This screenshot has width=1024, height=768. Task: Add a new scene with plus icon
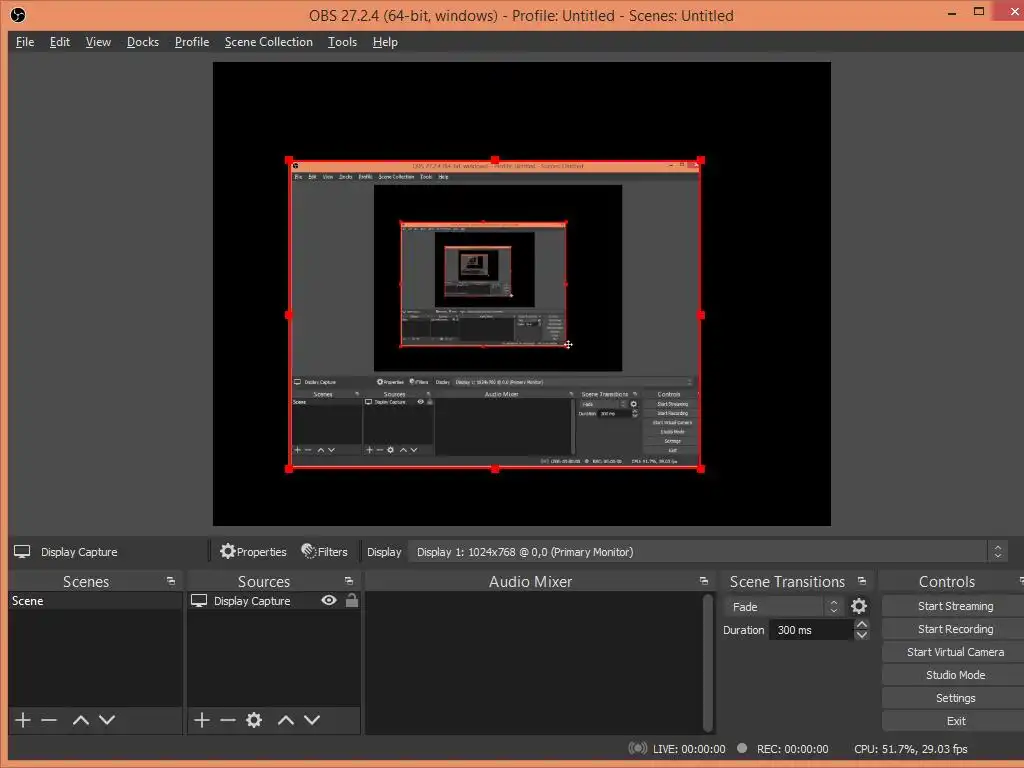pos(23,720)
